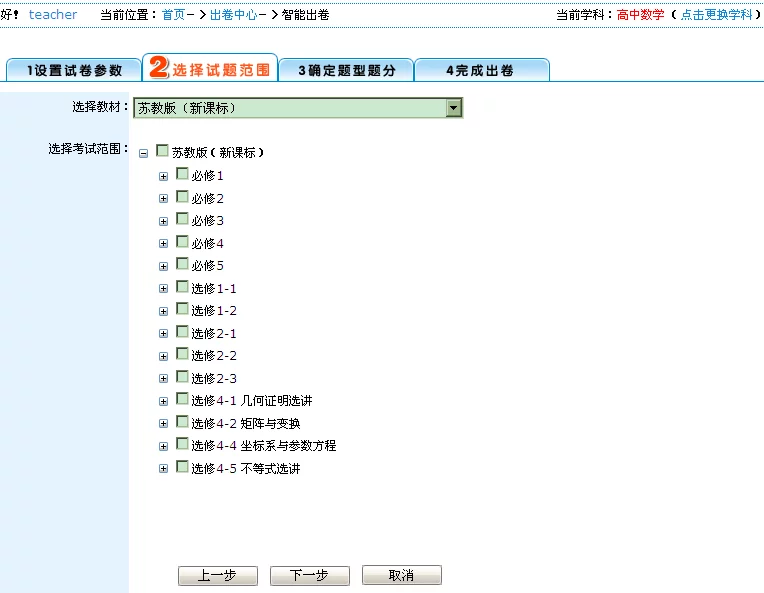Enable the 选修4-5 不等式选讲 checkbox
The image size is (764, 593).
point(182,466)
